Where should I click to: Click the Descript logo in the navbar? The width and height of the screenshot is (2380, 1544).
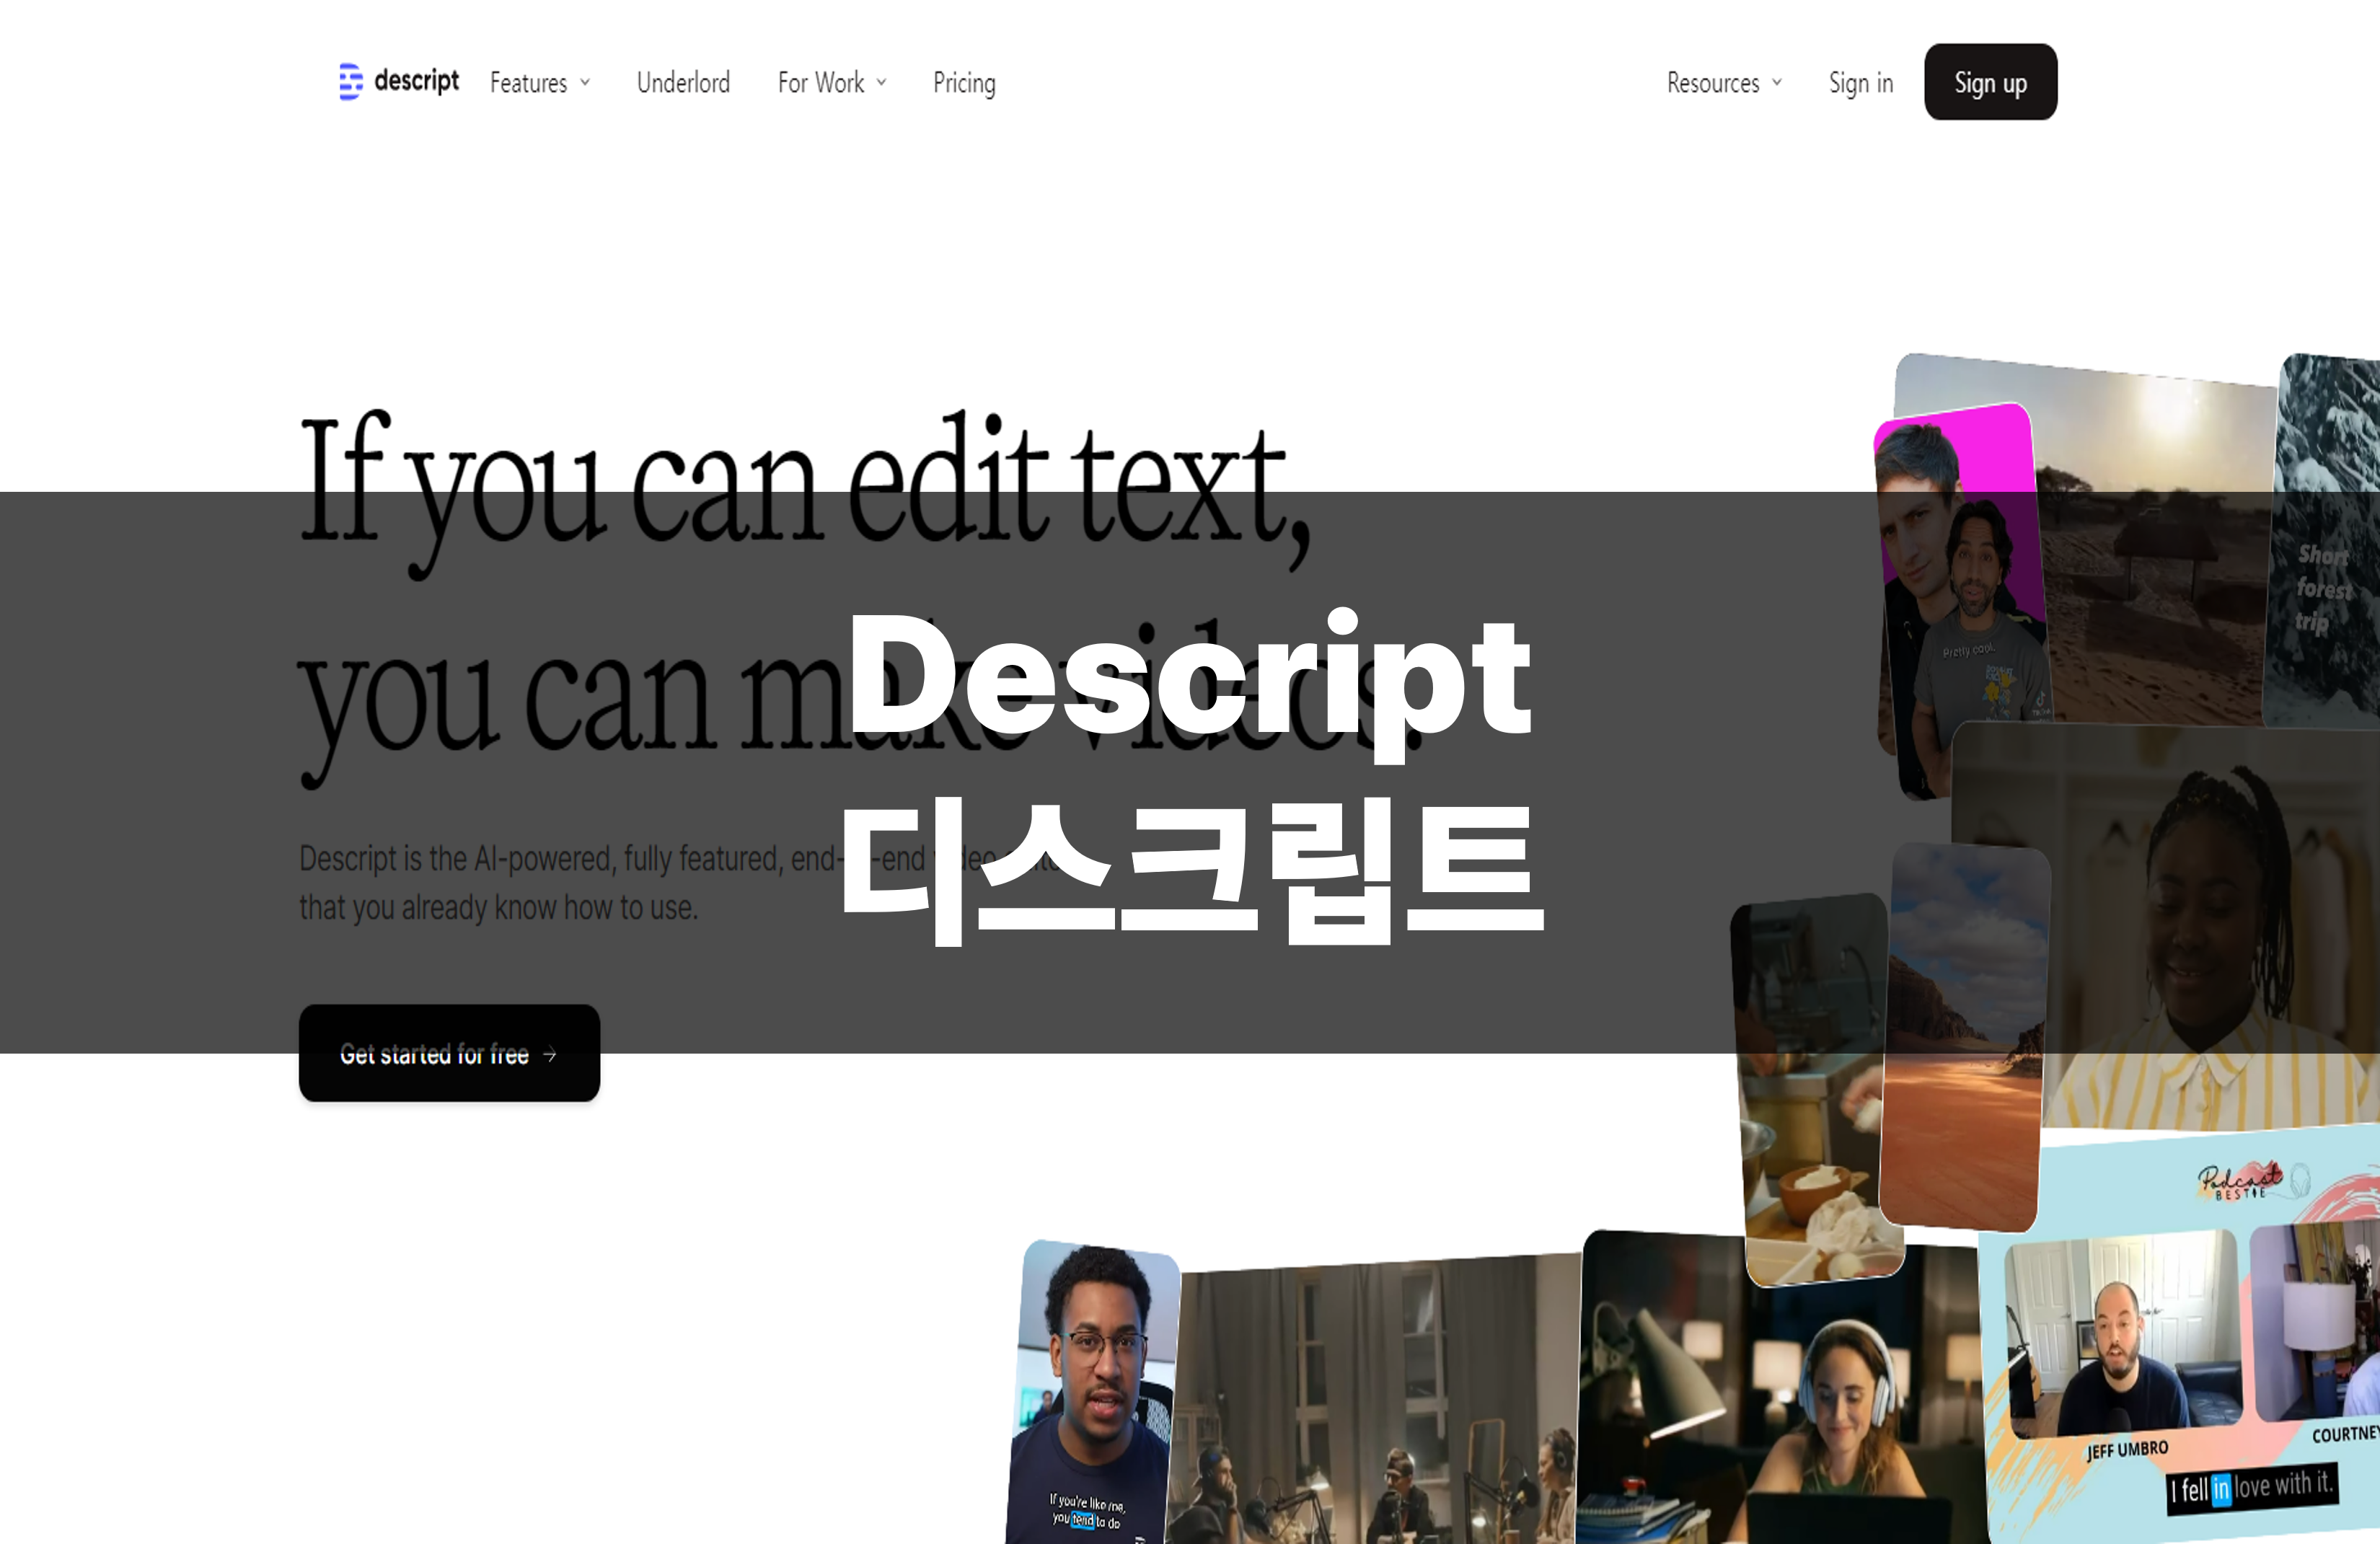coord(399,82)
